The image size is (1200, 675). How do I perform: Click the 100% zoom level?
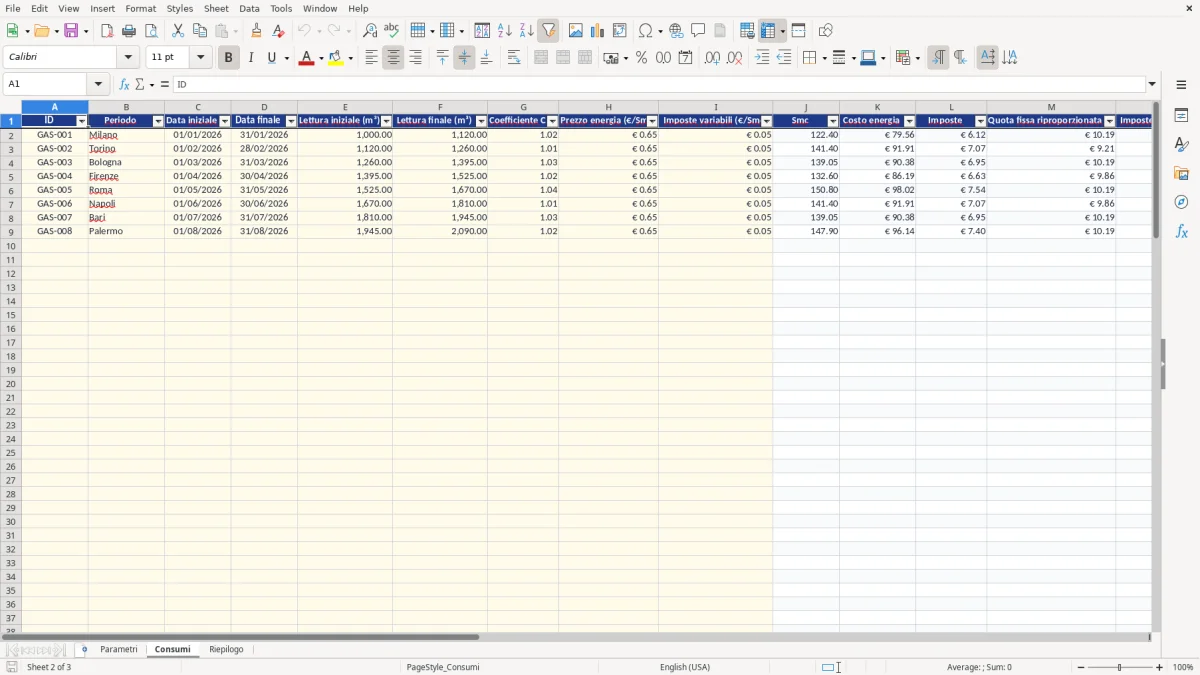(1183, 667)
